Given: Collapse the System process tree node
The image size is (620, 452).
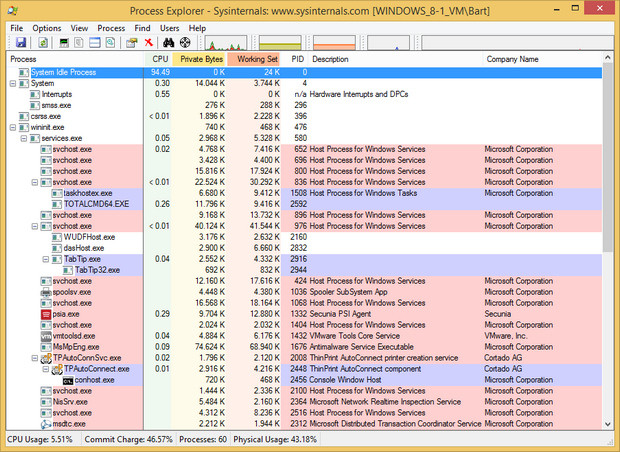Looking at the screenshot, I should point(13,83).
